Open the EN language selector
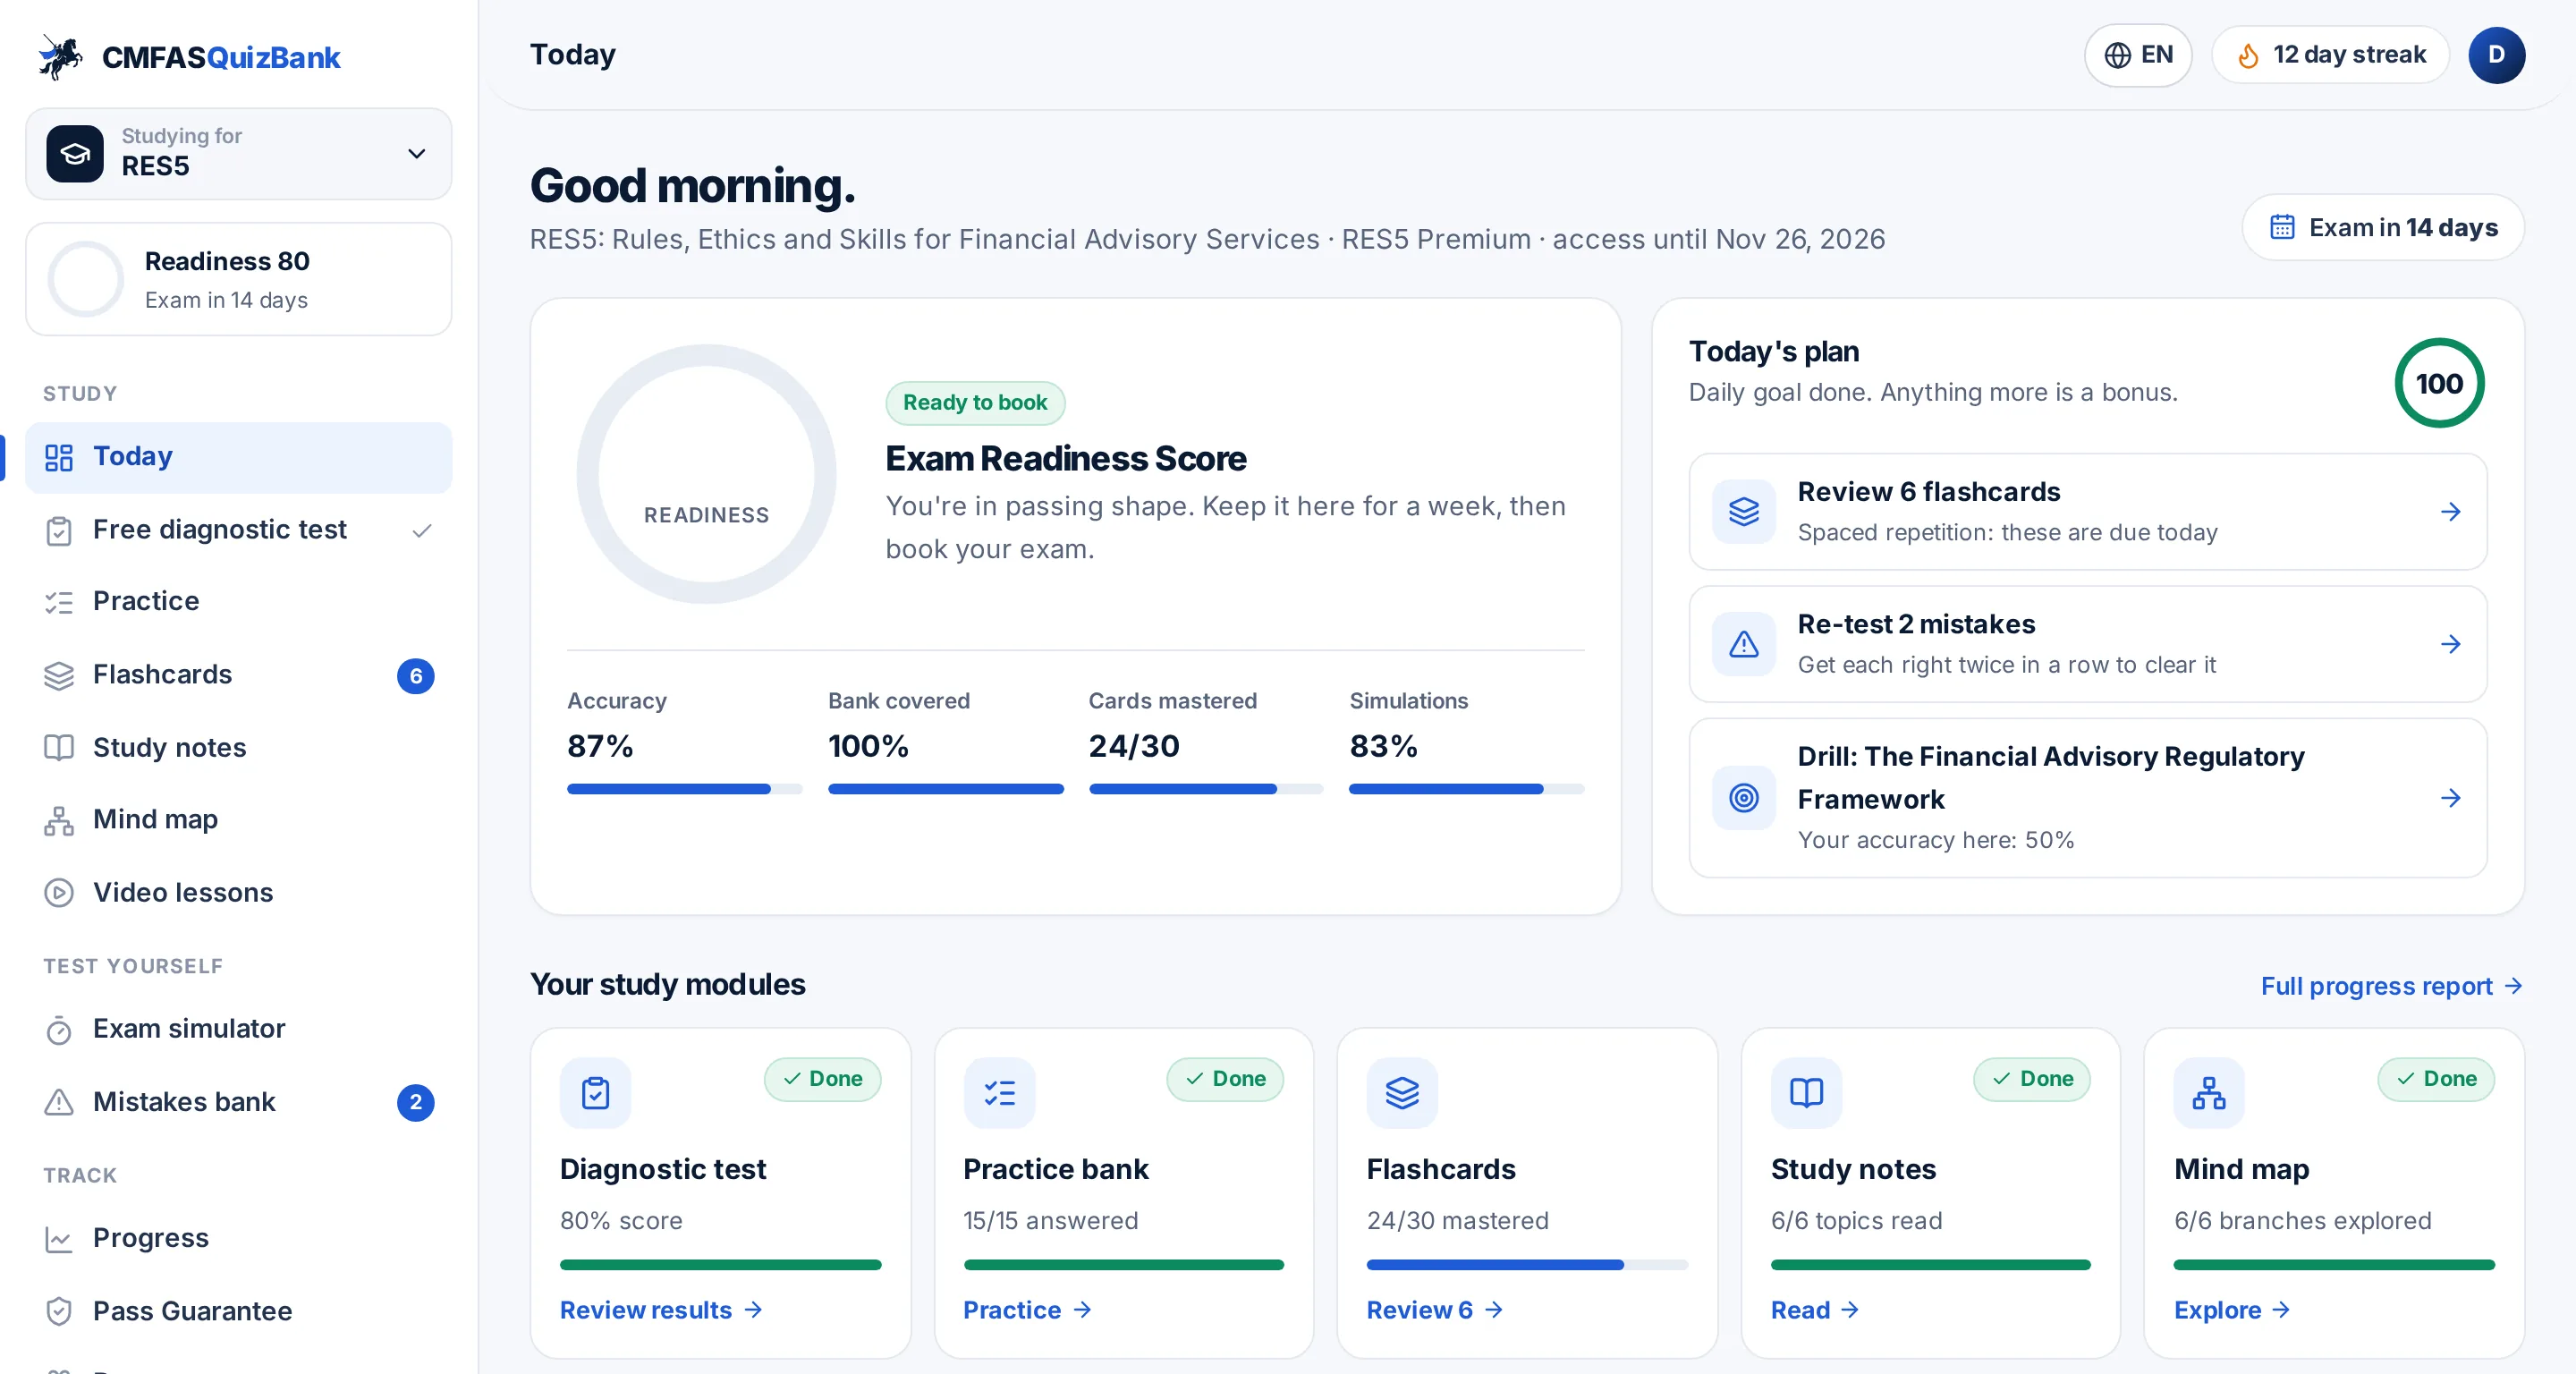Viewport: 2576px width, 1374px height. [2138, 55]
